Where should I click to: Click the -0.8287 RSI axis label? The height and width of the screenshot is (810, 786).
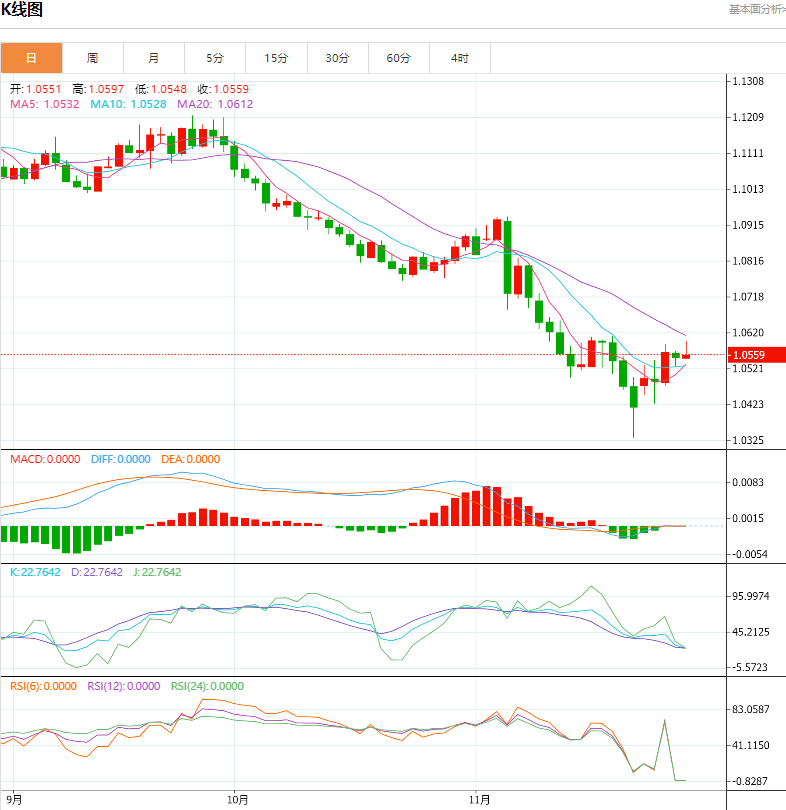[x=750, y=781]
